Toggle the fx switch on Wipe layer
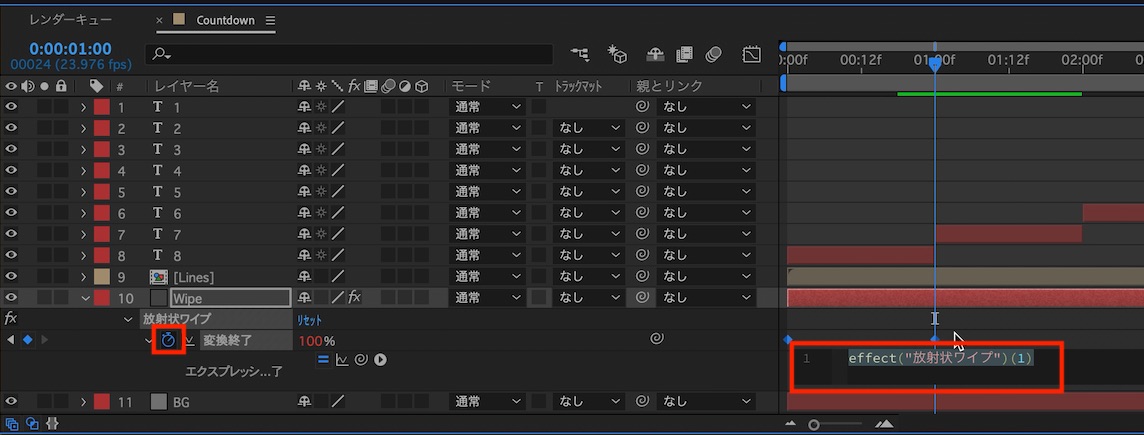Viewport: 1144px width, 435px height. pos(354,298)
